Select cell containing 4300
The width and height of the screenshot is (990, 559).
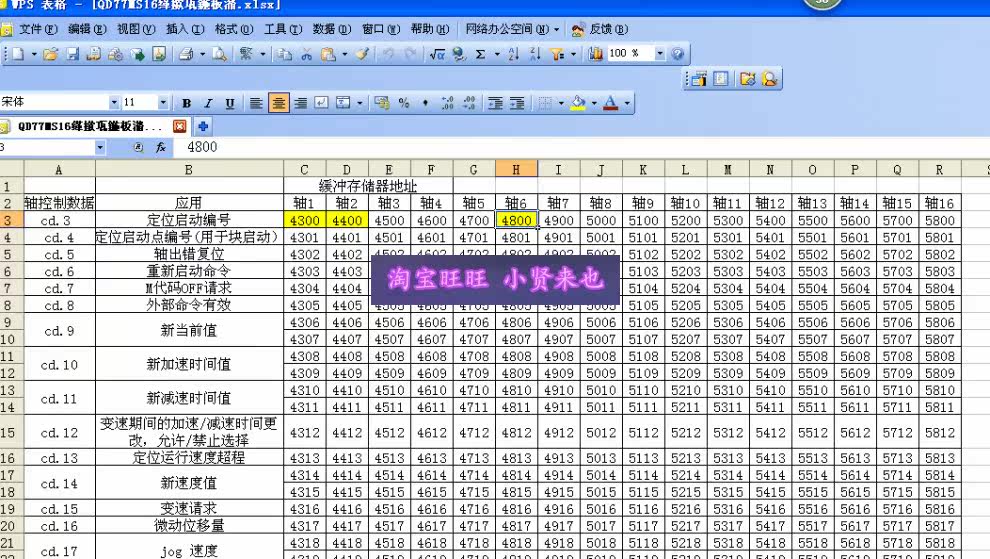pos(305,220)
